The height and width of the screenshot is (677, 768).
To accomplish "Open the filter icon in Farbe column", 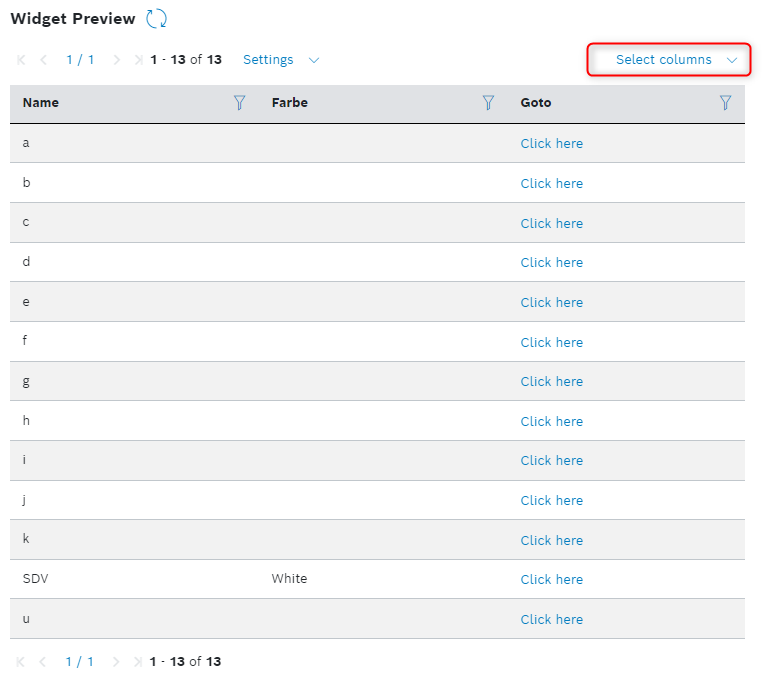I will click(488, 103).
